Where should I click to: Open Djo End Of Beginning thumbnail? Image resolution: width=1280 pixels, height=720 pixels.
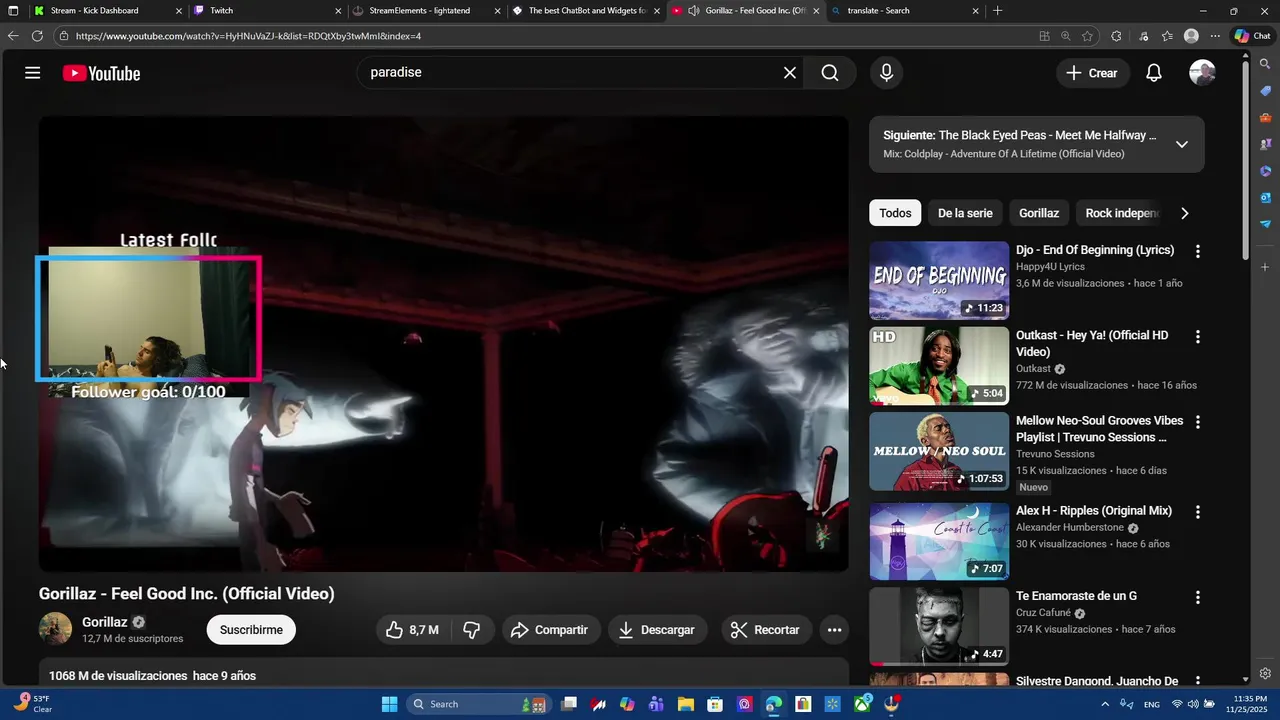tap(939, 280)
